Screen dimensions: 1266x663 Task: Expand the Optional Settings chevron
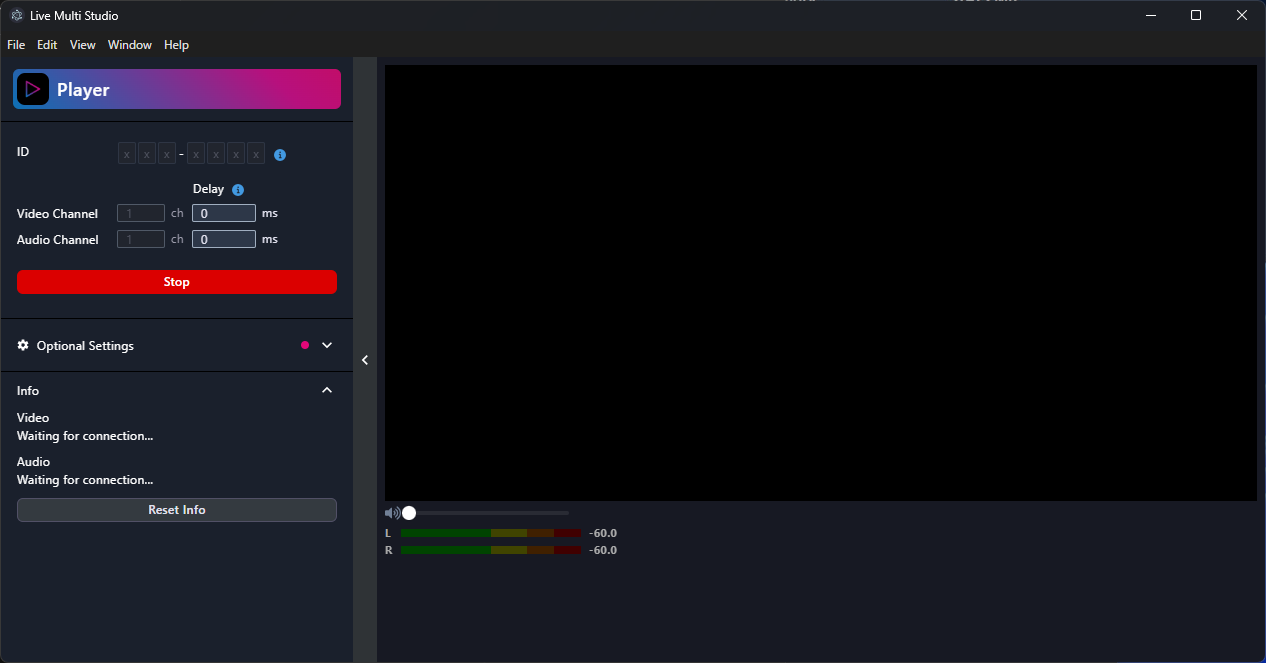(327, 345)
